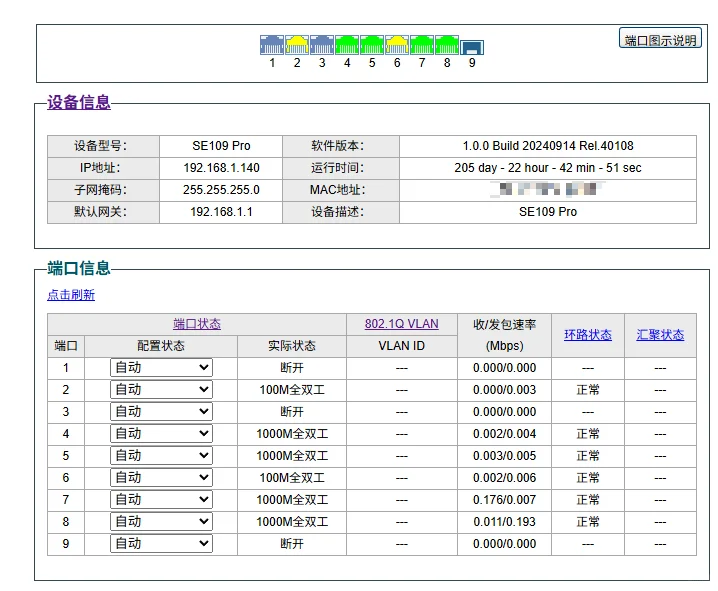Open the 端口状态 header link
Viewport: 718px width, 591px height.
197,324
